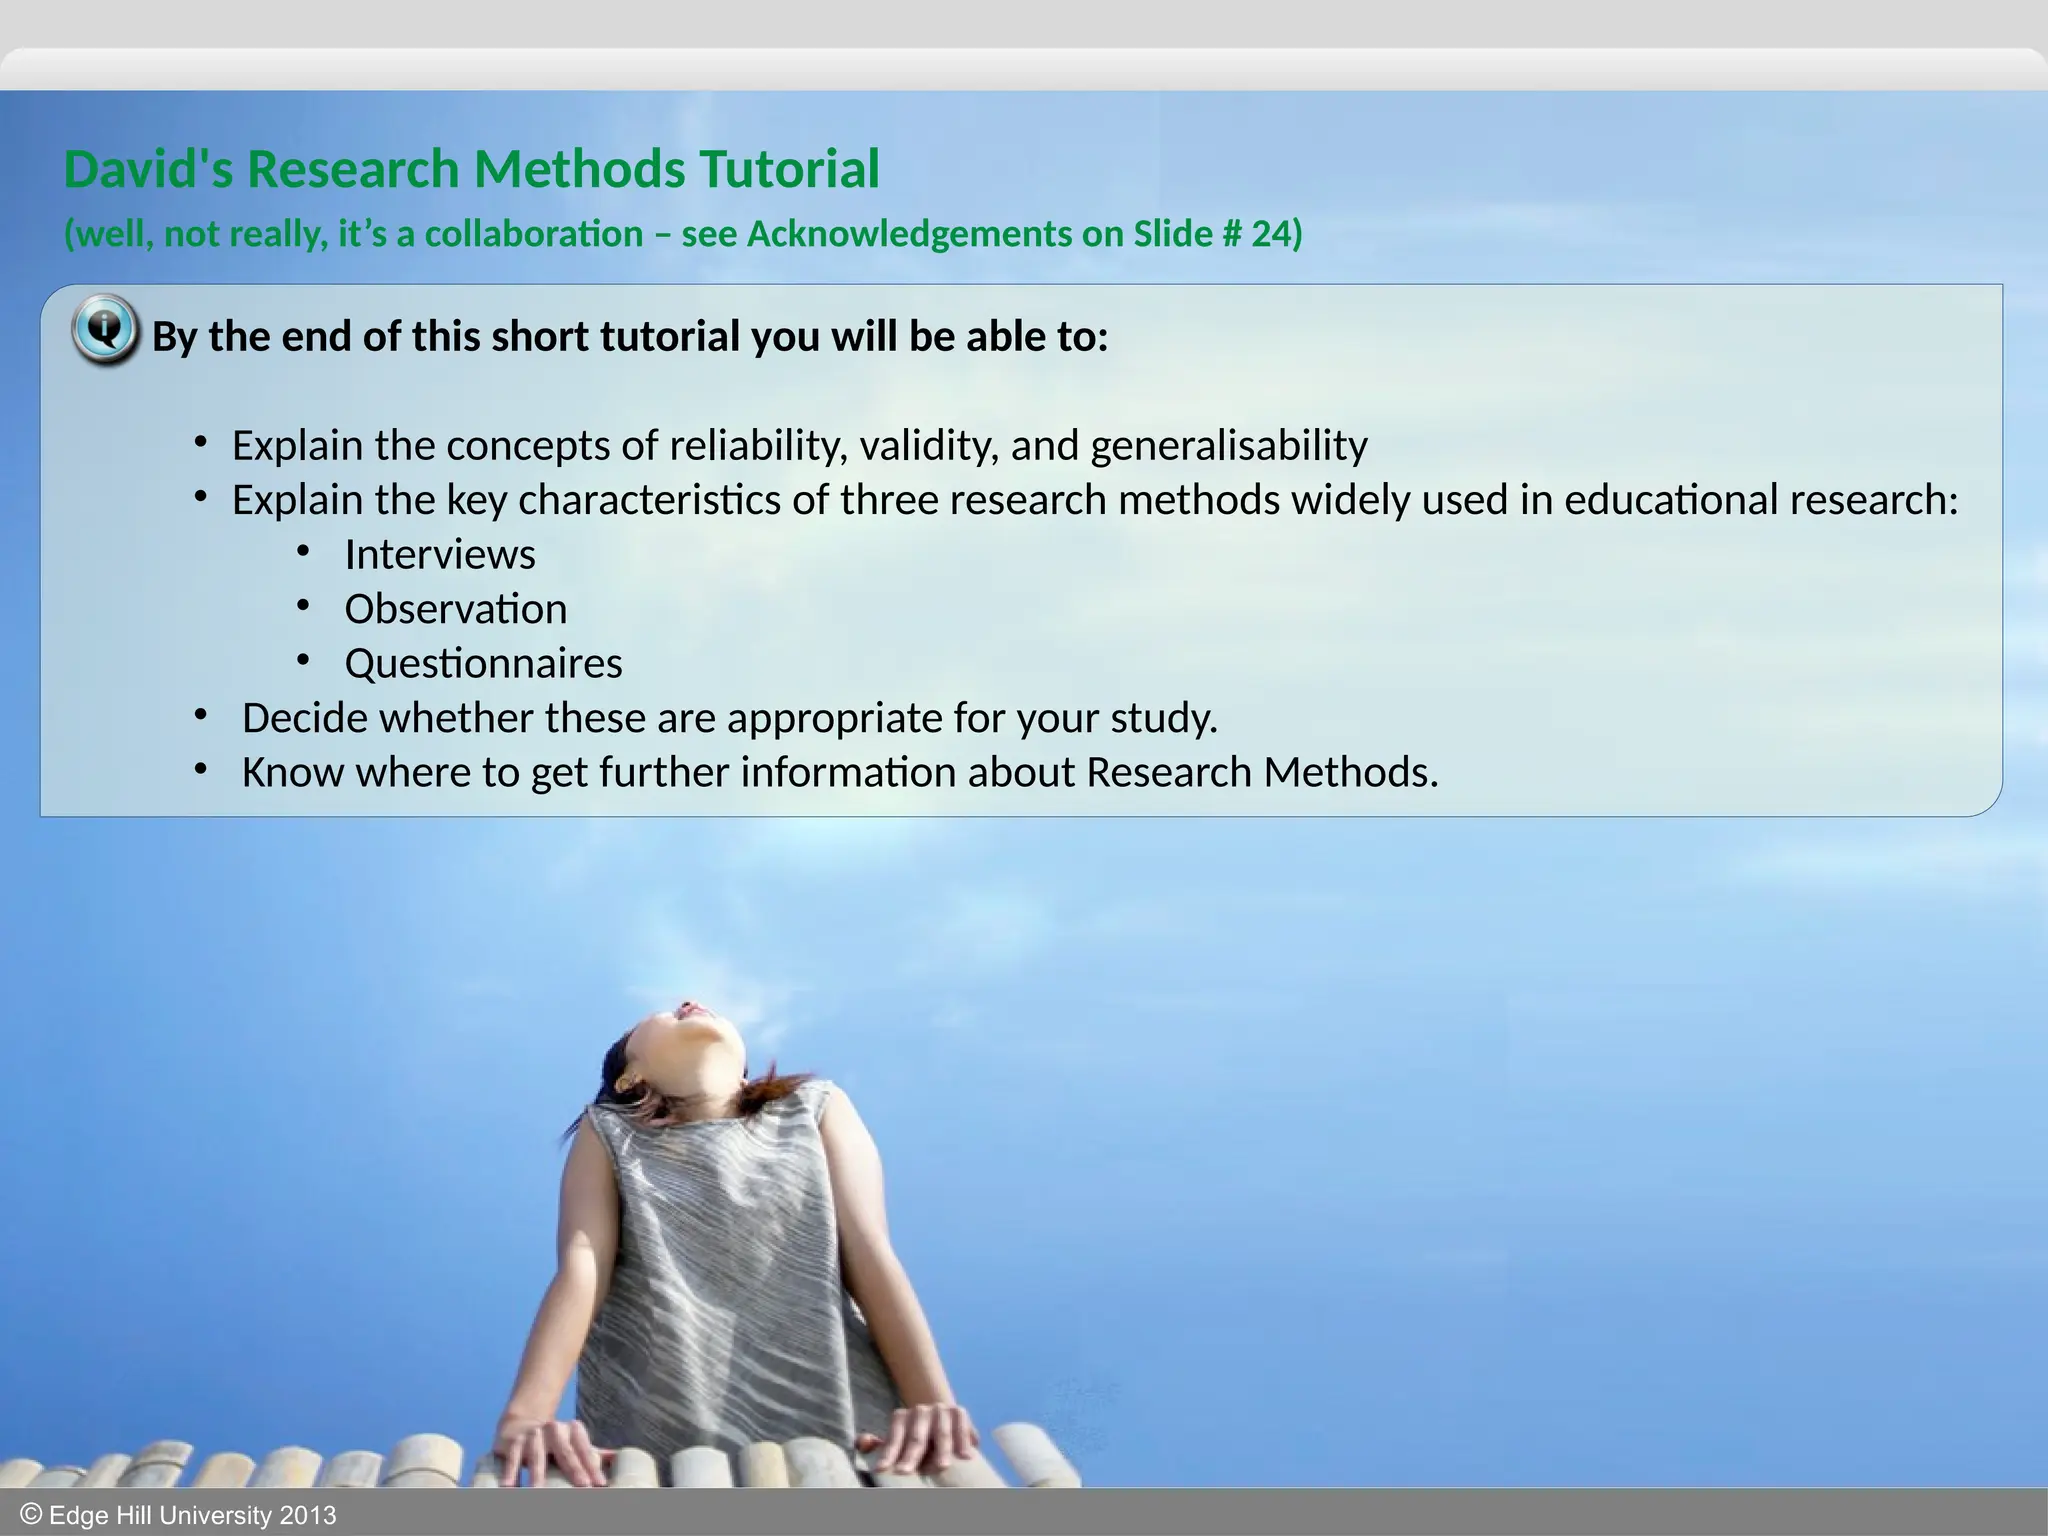Click the copyright symbol in the footer
The height and width of the screenshot is (1536, 2048).
(31, 1515)
